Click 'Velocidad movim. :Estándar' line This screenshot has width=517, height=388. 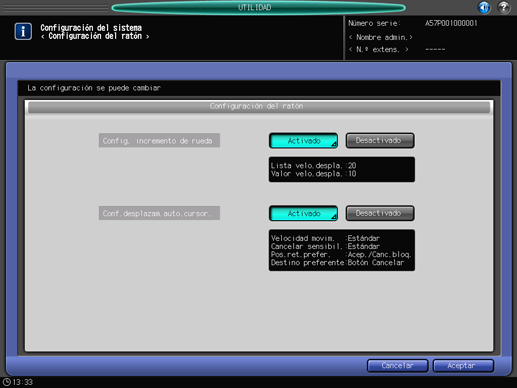coord(325,238)
